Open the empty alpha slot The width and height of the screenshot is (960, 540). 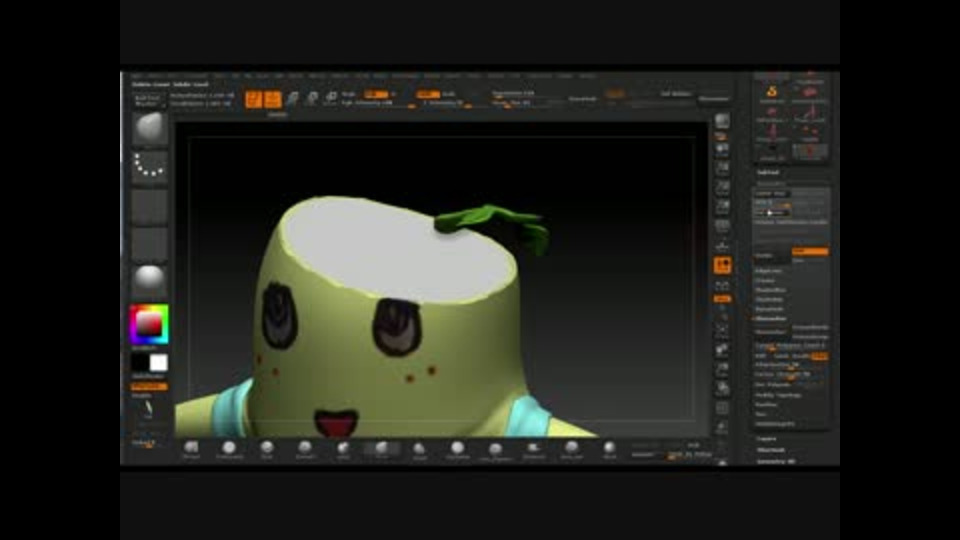(149, 206)
